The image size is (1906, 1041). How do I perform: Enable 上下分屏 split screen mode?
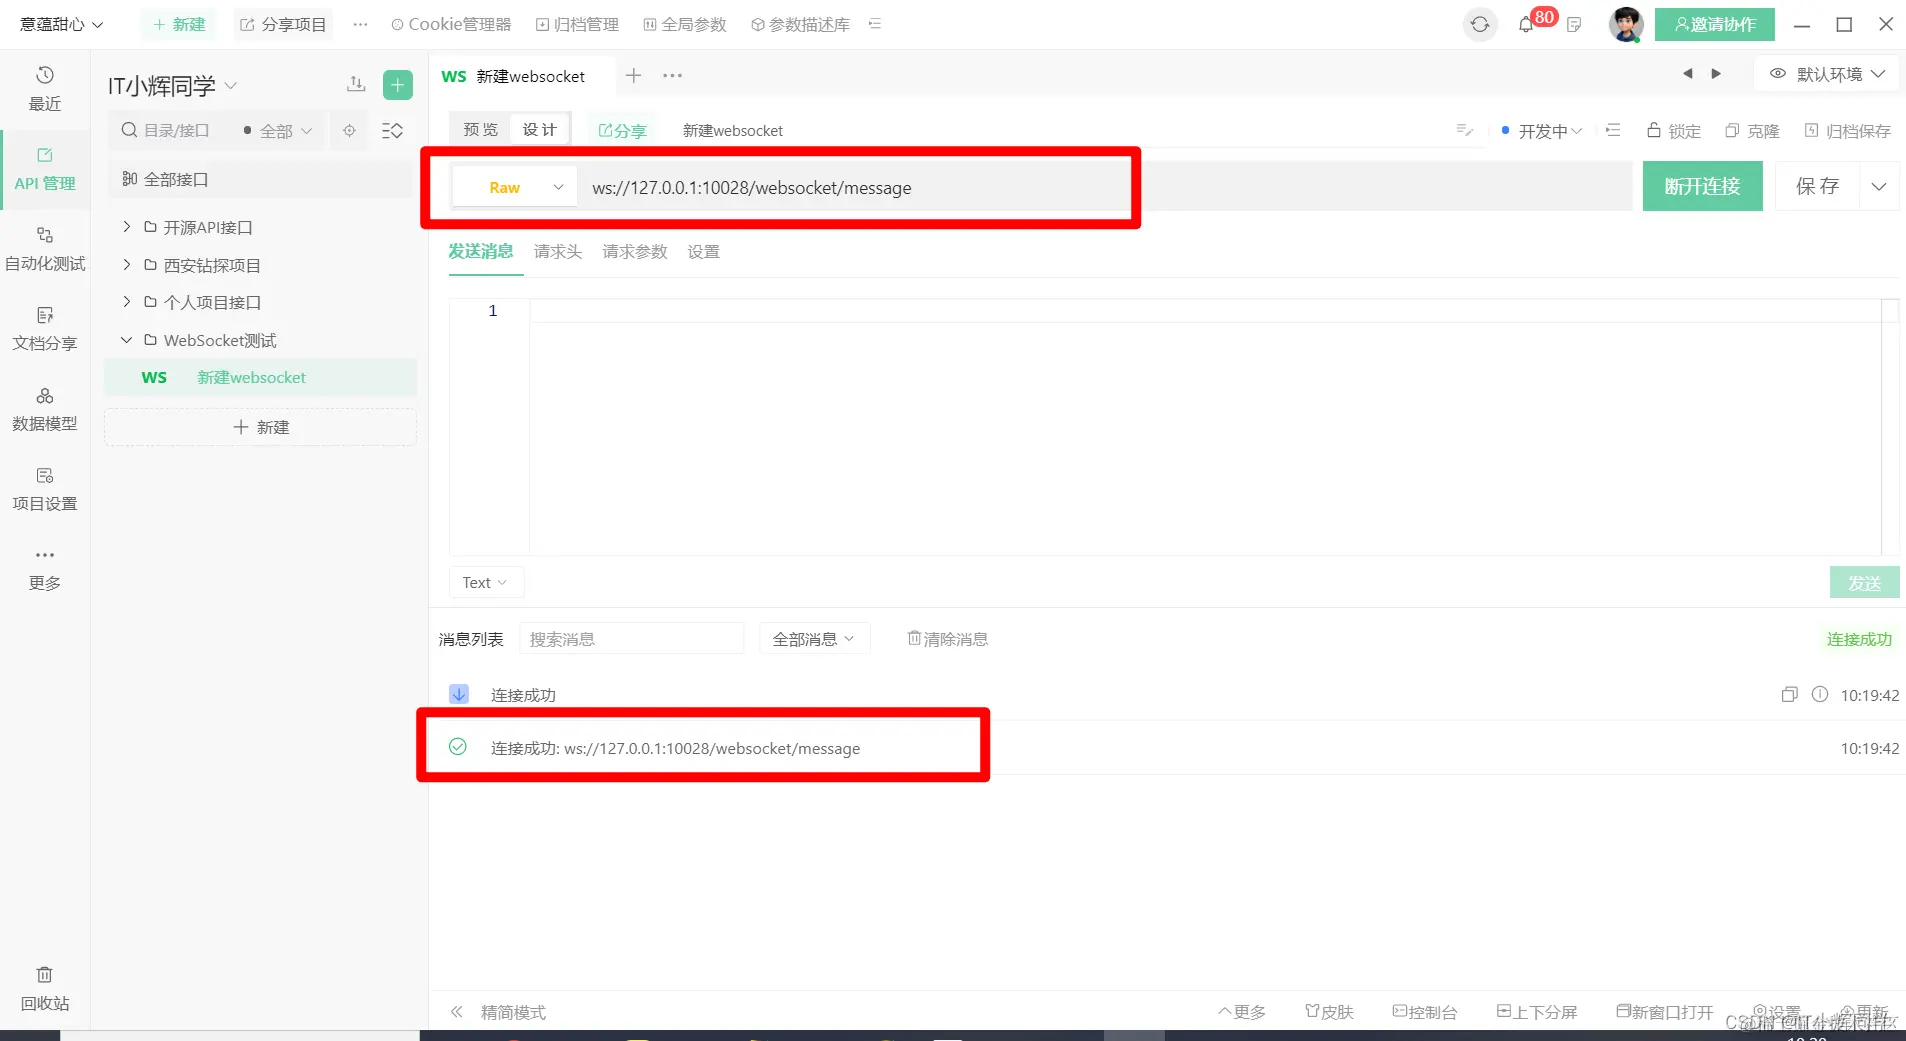pyautogui.click(x=1537, y=1012)
